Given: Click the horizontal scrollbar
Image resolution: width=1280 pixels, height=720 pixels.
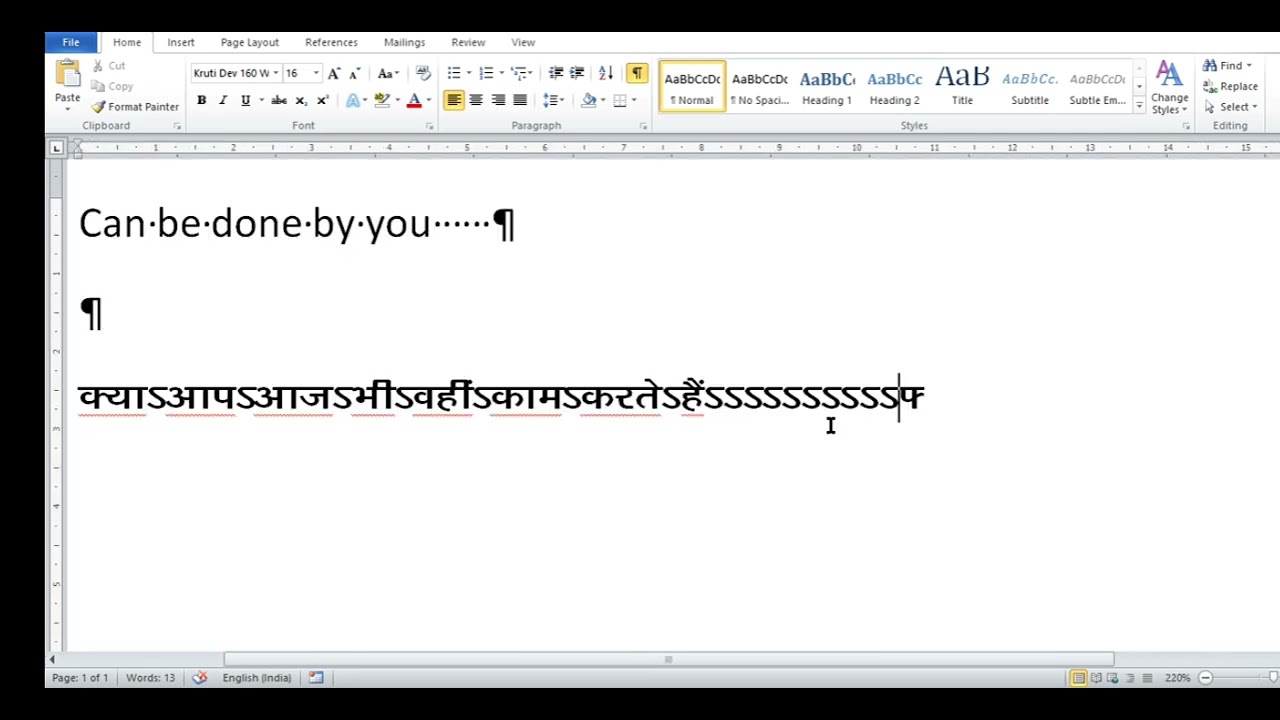Looking at the screenshot, I should coord(668,659).
